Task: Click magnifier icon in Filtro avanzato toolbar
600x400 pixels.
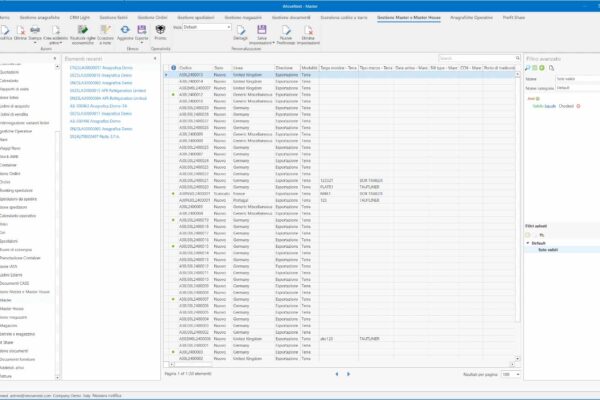Action: pyautogui.click(x=528, y=68)
